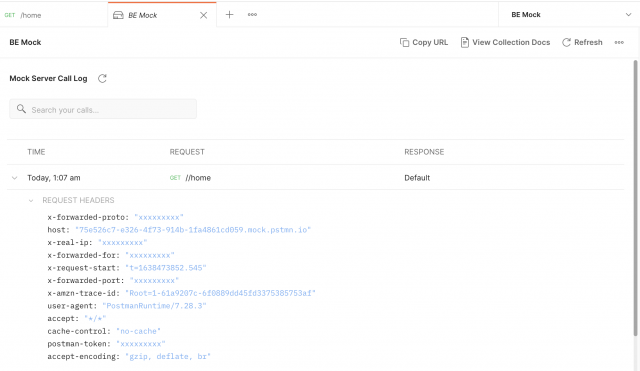Click the REQUEST column header
Image resolution: width=640 pixels, height=371 pixels.
(x=187, y=152)
